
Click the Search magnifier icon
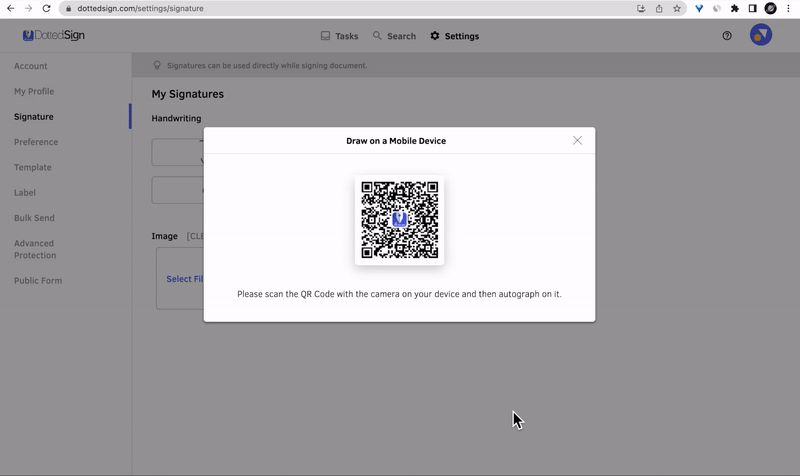(x=377, y=35)
